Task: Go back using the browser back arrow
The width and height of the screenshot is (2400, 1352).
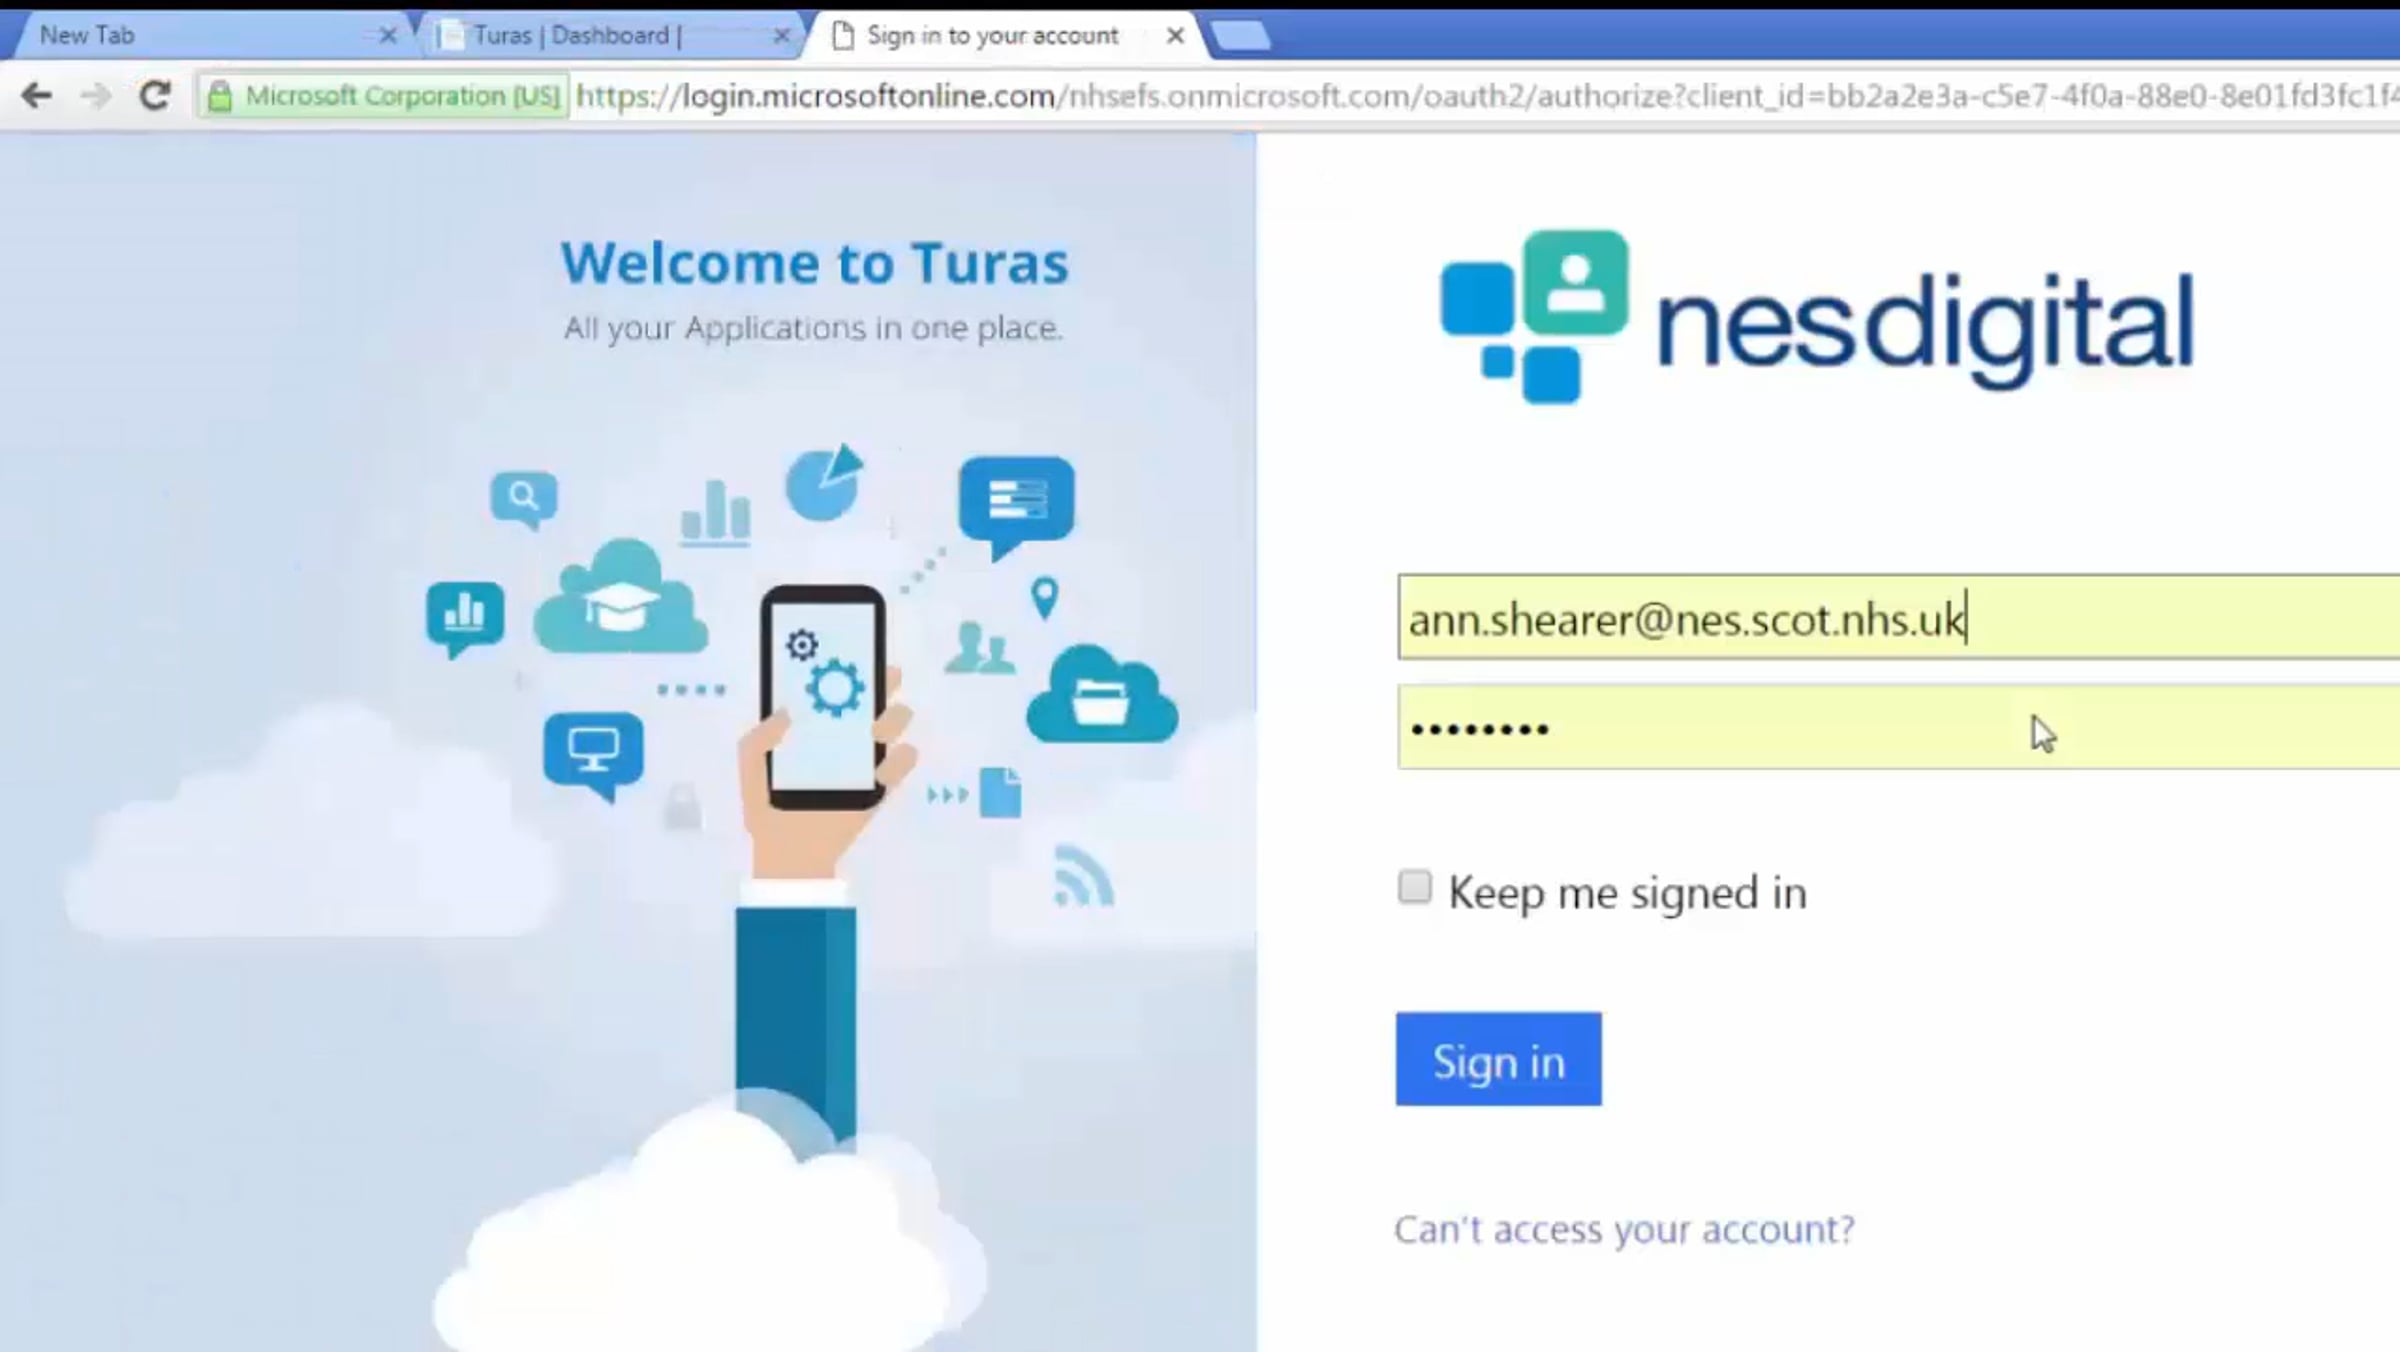Action: coord(37,96)
